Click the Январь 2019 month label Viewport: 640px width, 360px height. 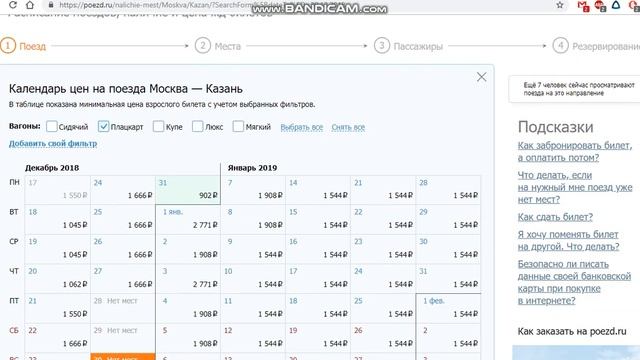[252, 168]
